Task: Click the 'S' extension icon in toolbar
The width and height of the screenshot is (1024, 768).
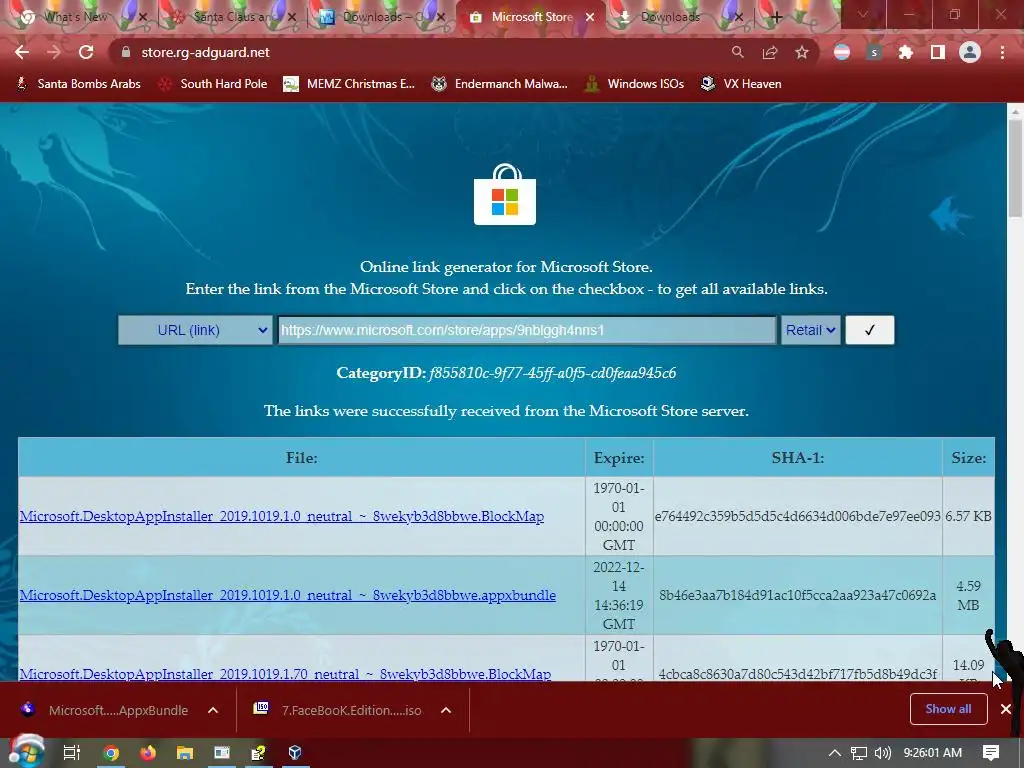Action: (x=874, y=52)
